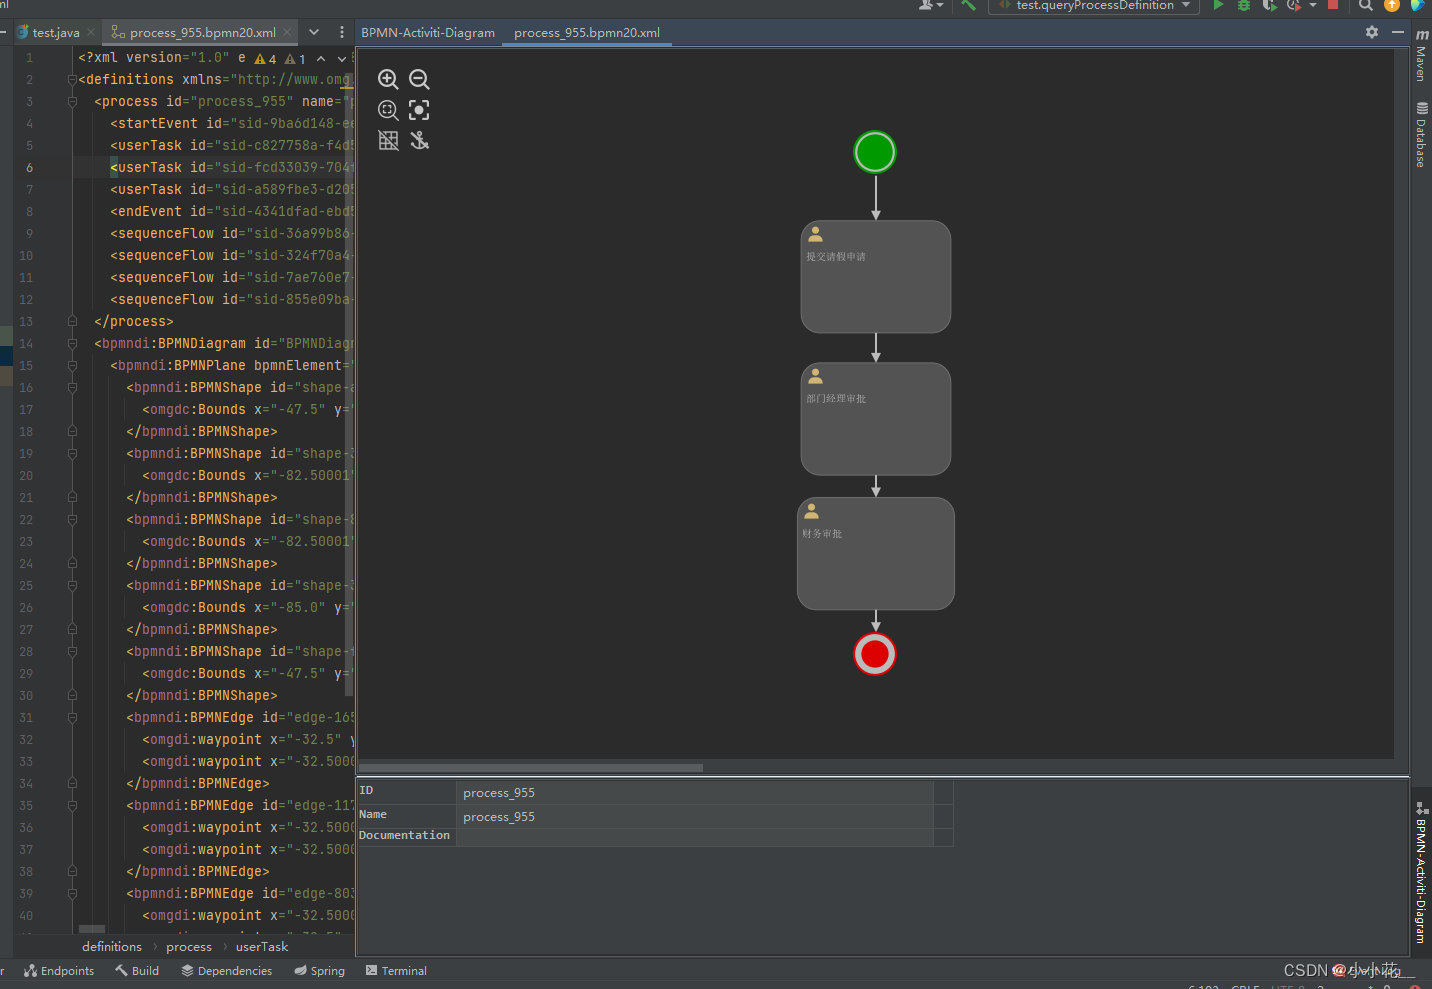1432x989 pixels.
Task: Run test.queryProcessDefinition with green play button
Action: 1218,5
